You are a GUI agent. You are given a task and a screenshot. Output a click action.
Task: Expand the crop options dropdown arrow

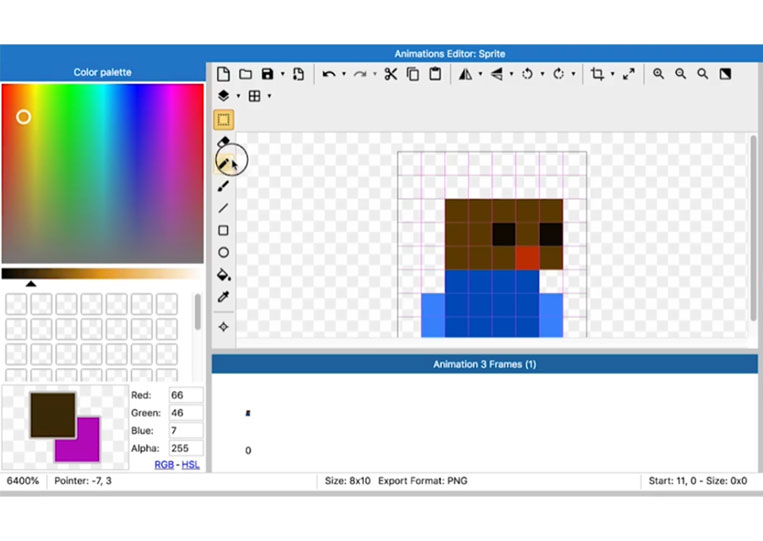coord(612,74)
